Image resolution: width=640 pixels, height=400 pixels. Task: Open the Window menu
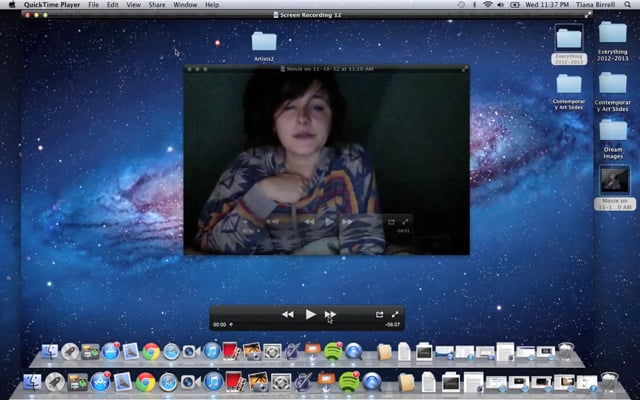[185, 4]
